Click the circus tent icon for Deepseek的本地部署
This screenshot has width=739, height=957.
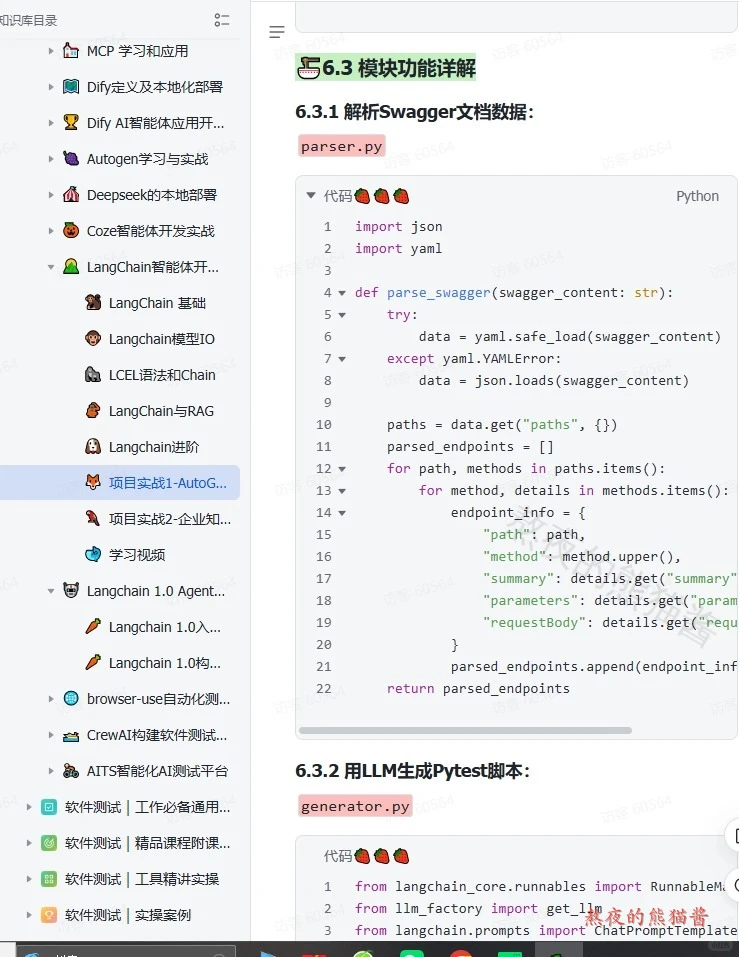pos(71,195)
